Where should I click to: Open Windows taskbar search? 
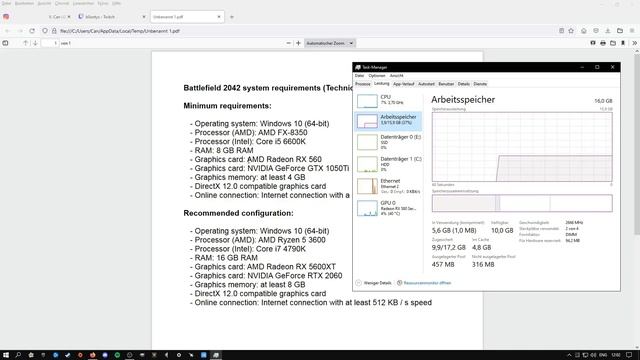coord(18,355)
